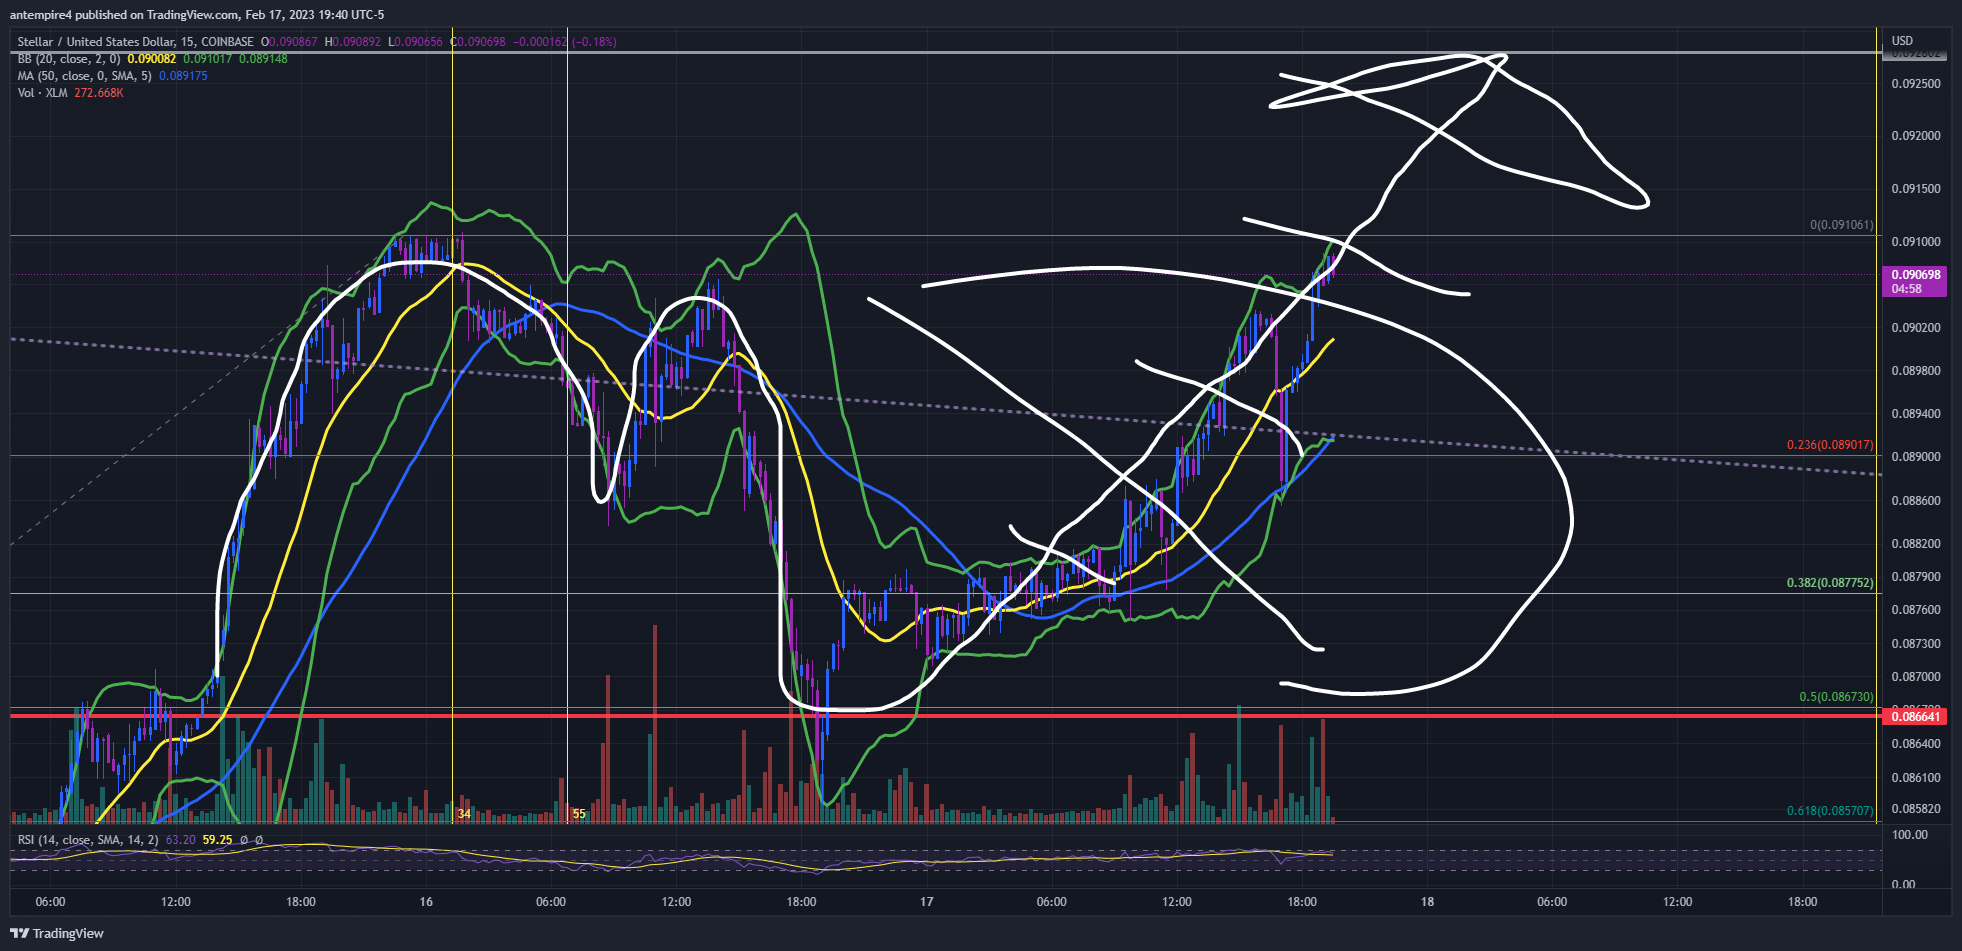Click the 'antempire4 published on TradingView.com' header text
The width and height of the screenshot is (1962, 951).
(x=125, y=15)
